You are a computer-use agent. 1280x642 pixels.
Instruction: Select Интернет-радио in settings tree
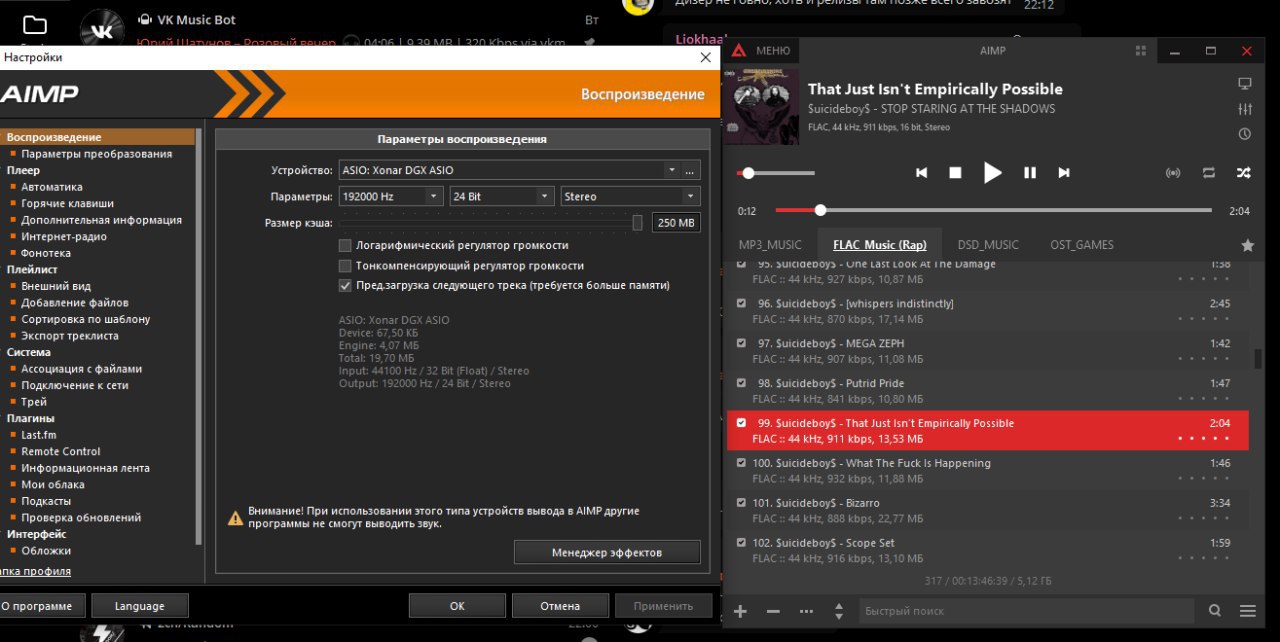64,236
